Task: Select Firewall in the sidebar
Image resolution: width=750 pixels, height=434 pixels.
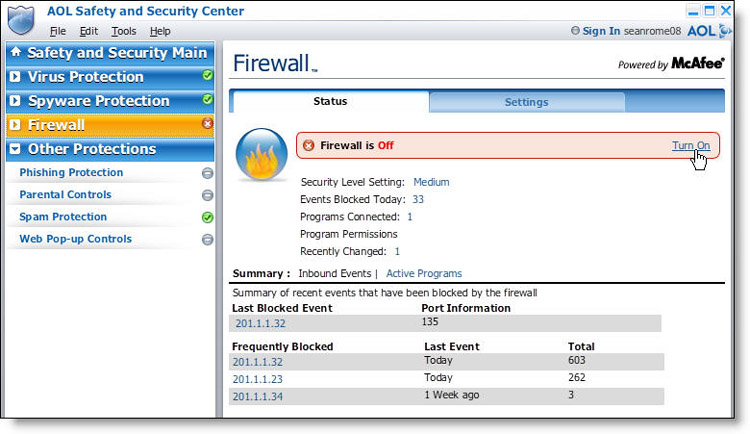Action: [x=110, y=125]
